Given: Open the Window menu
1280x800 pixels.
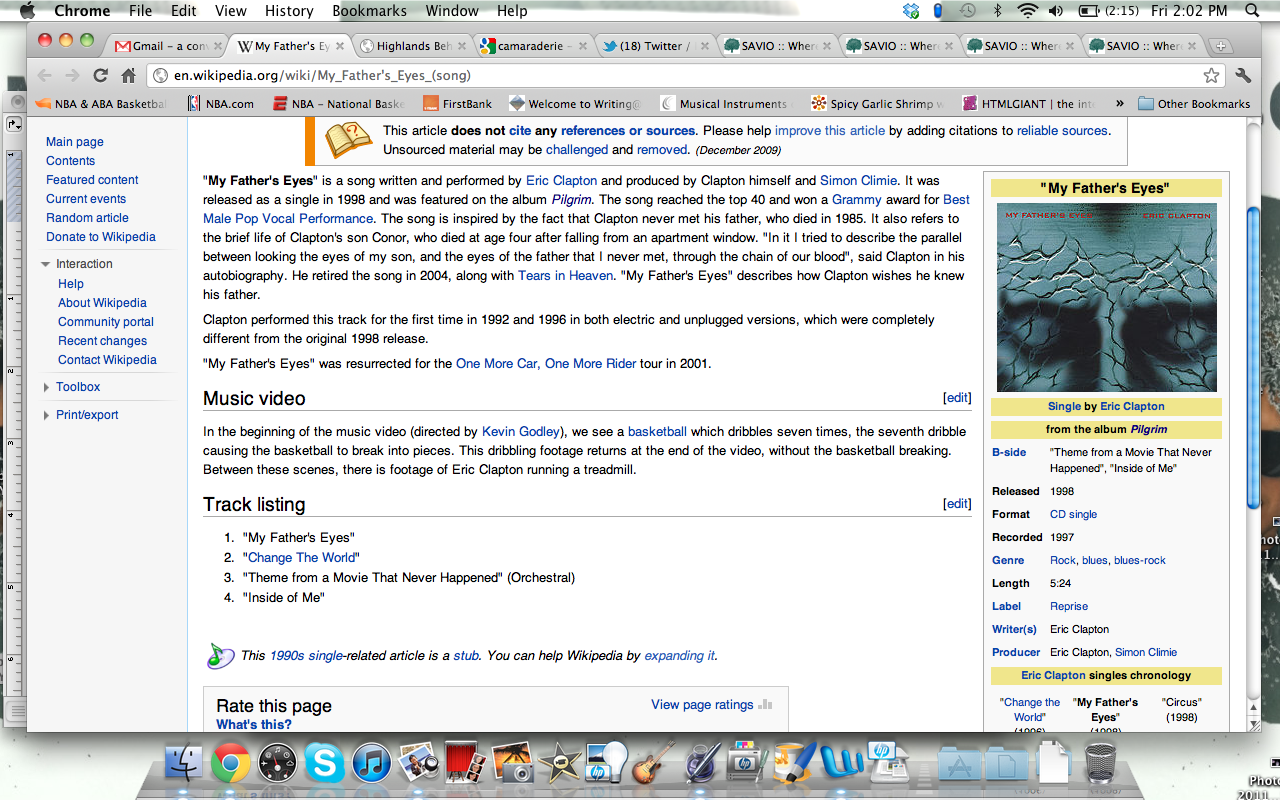Looking at the screenshot, I should tap(452, 11).
